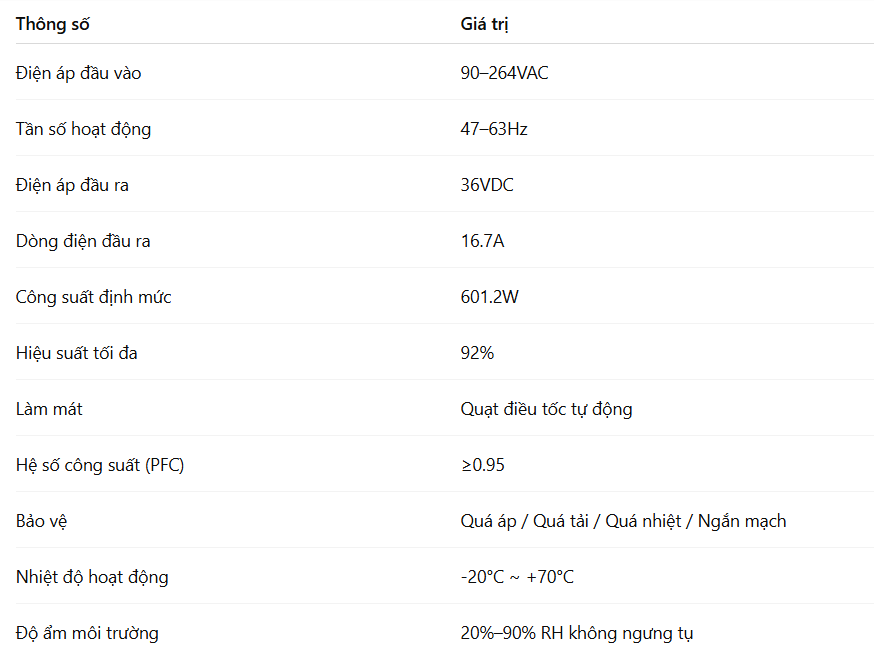Click the value '36VDC'
874x656 pixels.
tap(487, 185)
